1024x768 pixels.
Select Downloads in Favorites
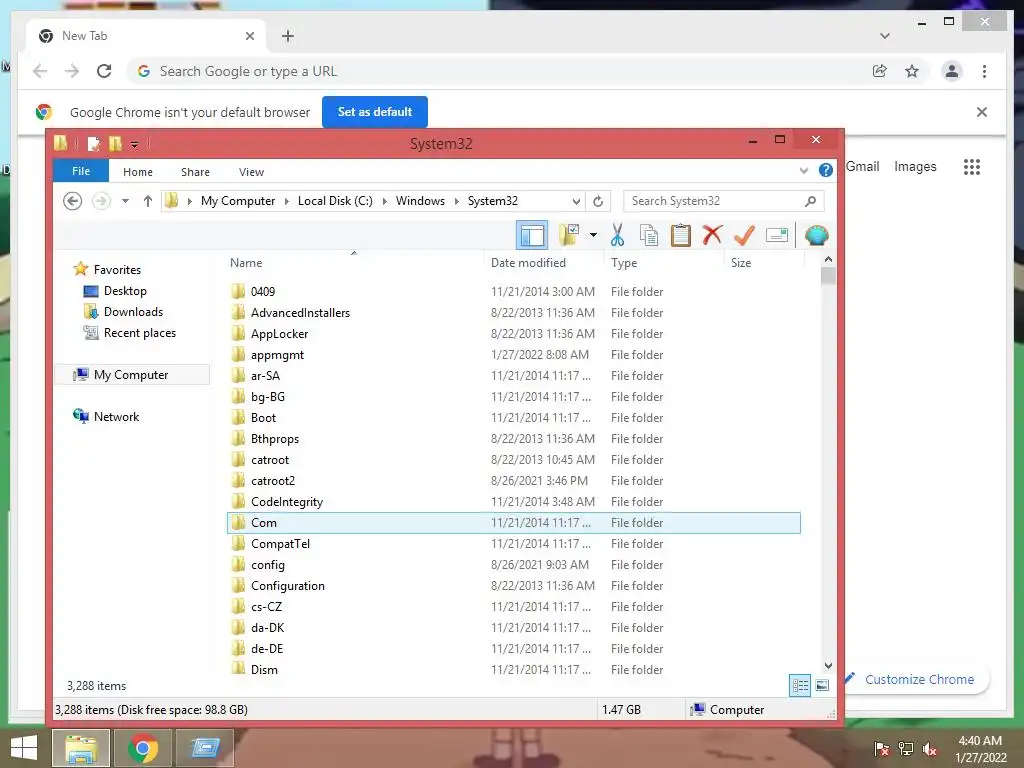coord(133,312)
